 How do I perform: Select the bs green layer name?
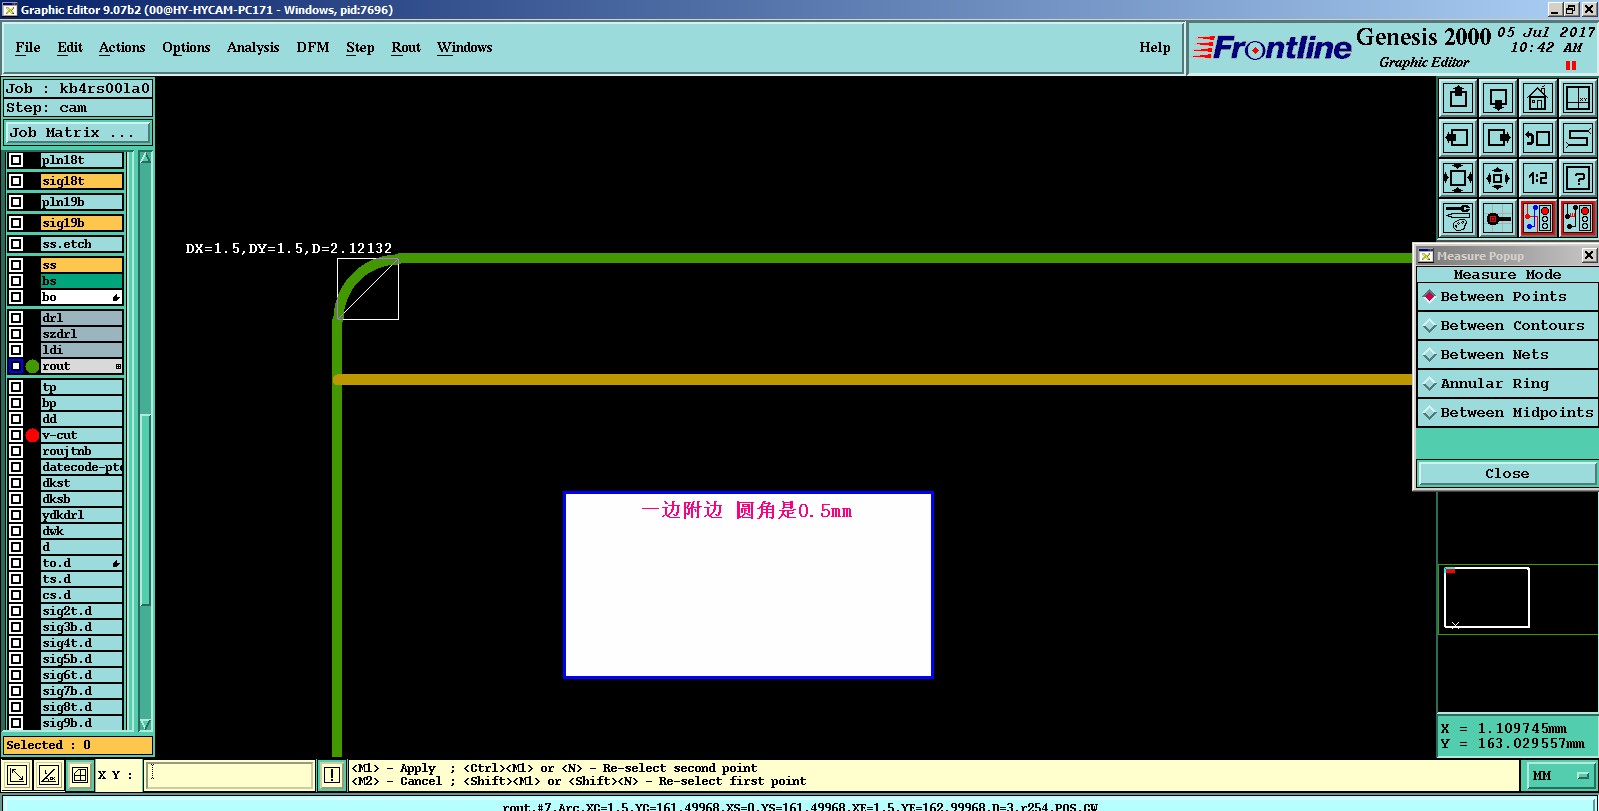pos(81,281)
